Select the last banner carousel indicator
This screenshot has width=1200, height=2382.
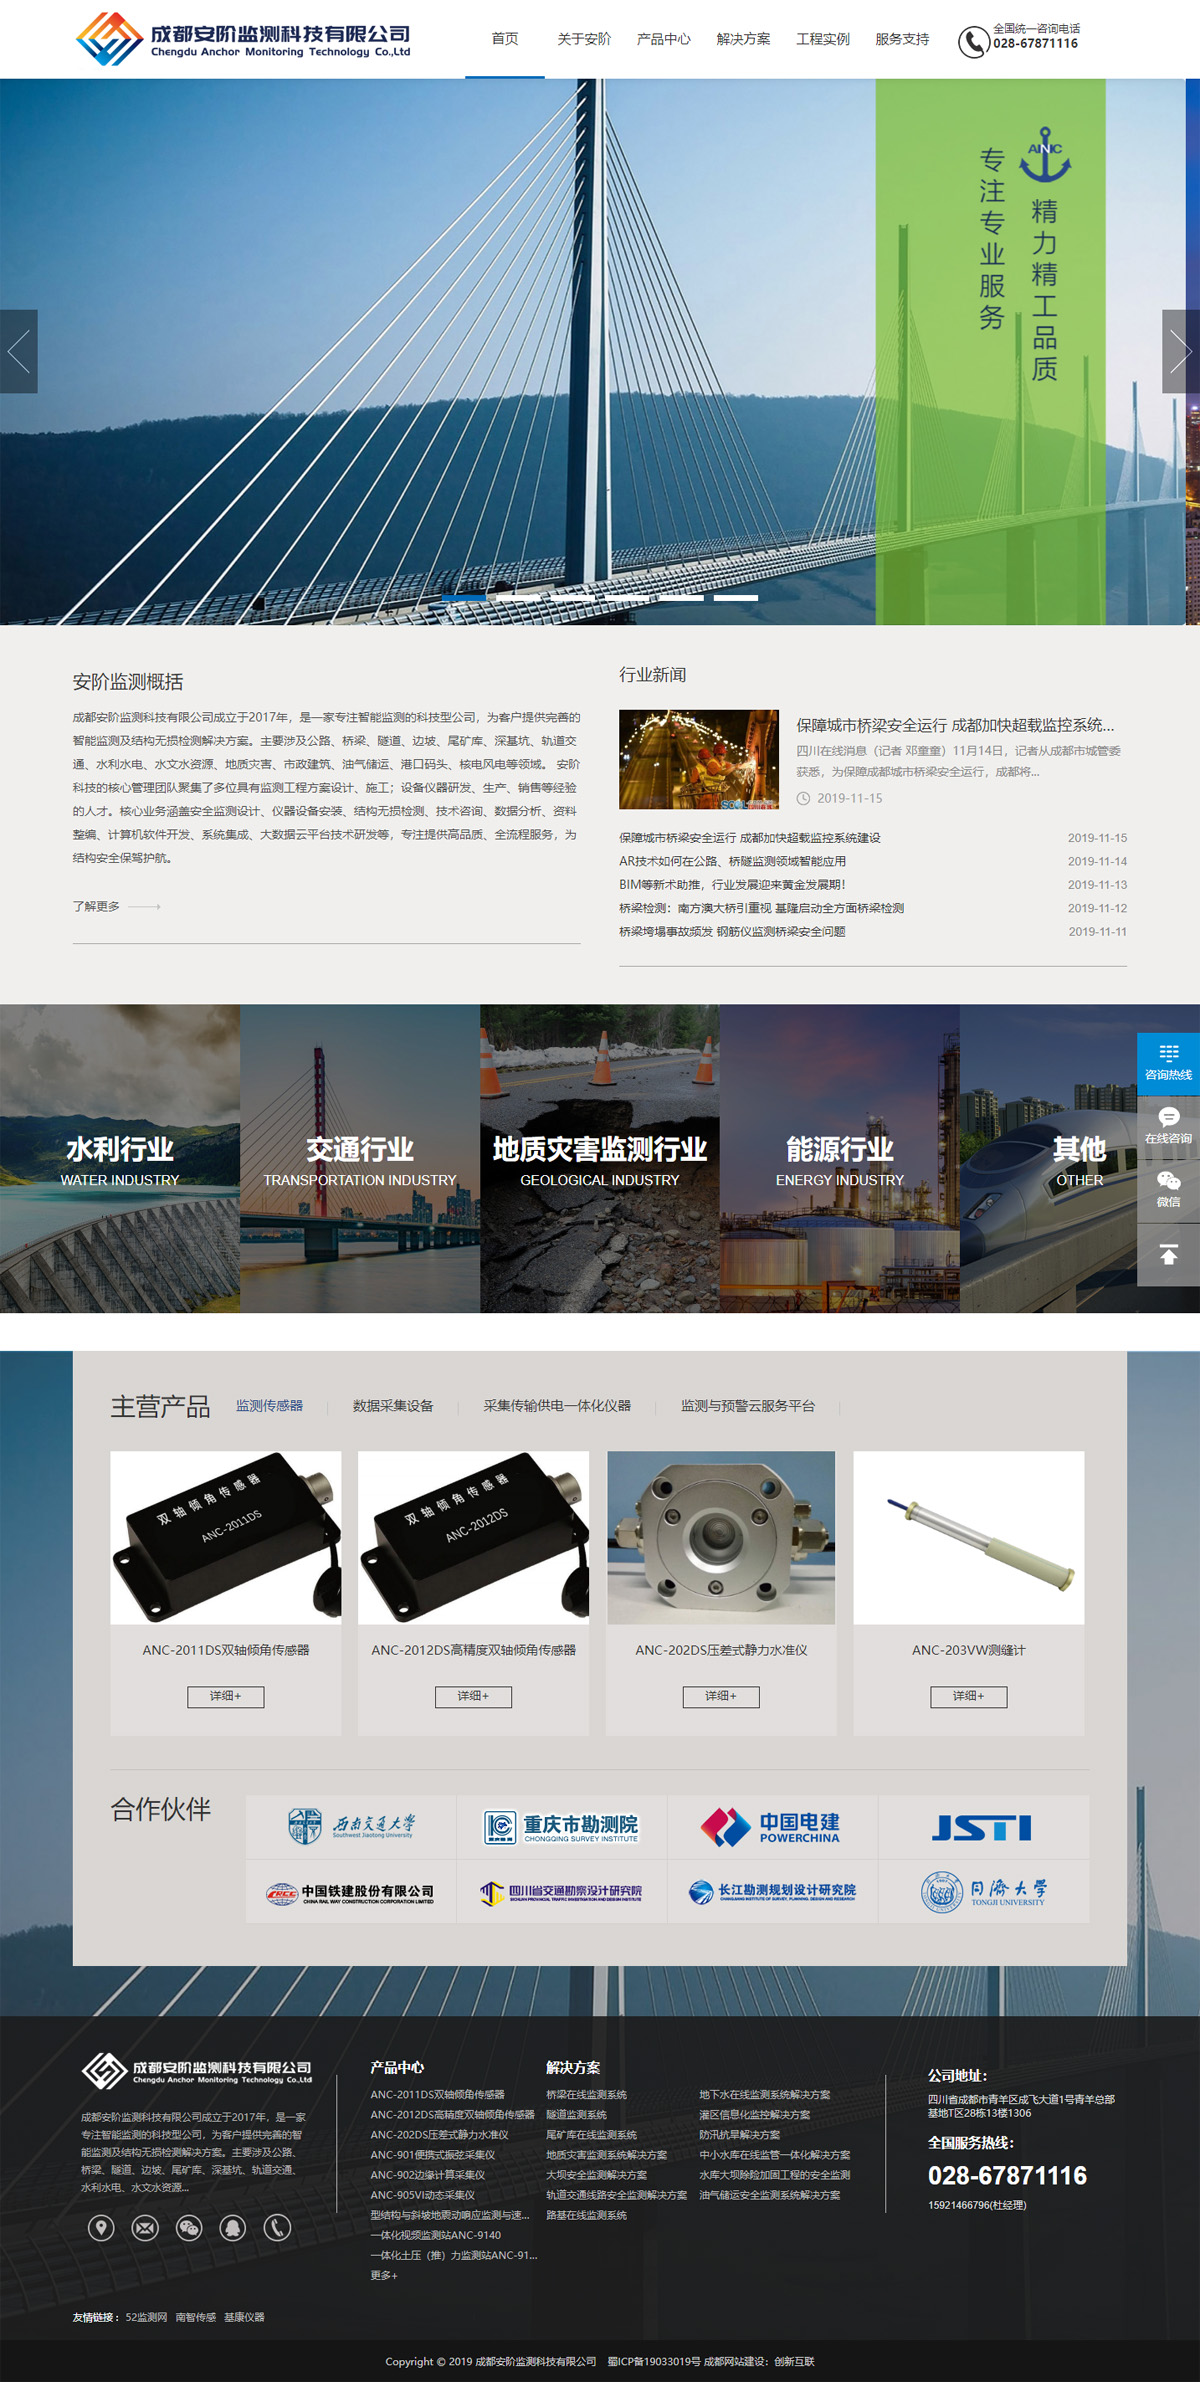[735, 598]
